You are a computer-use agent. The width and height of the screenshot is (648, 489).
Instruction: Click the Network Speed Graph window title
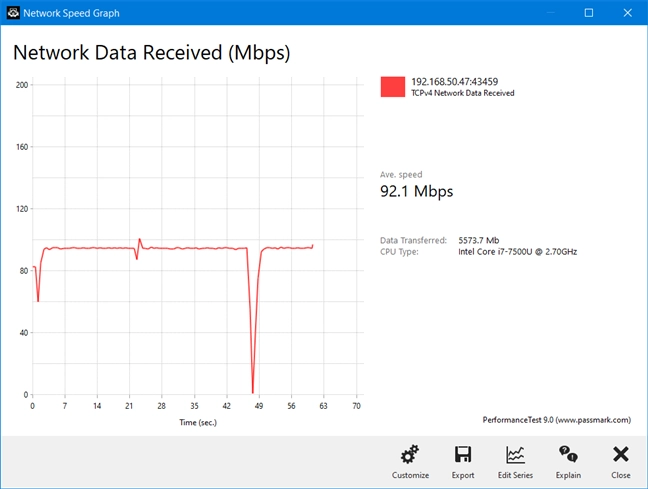[x=71, y=13]
